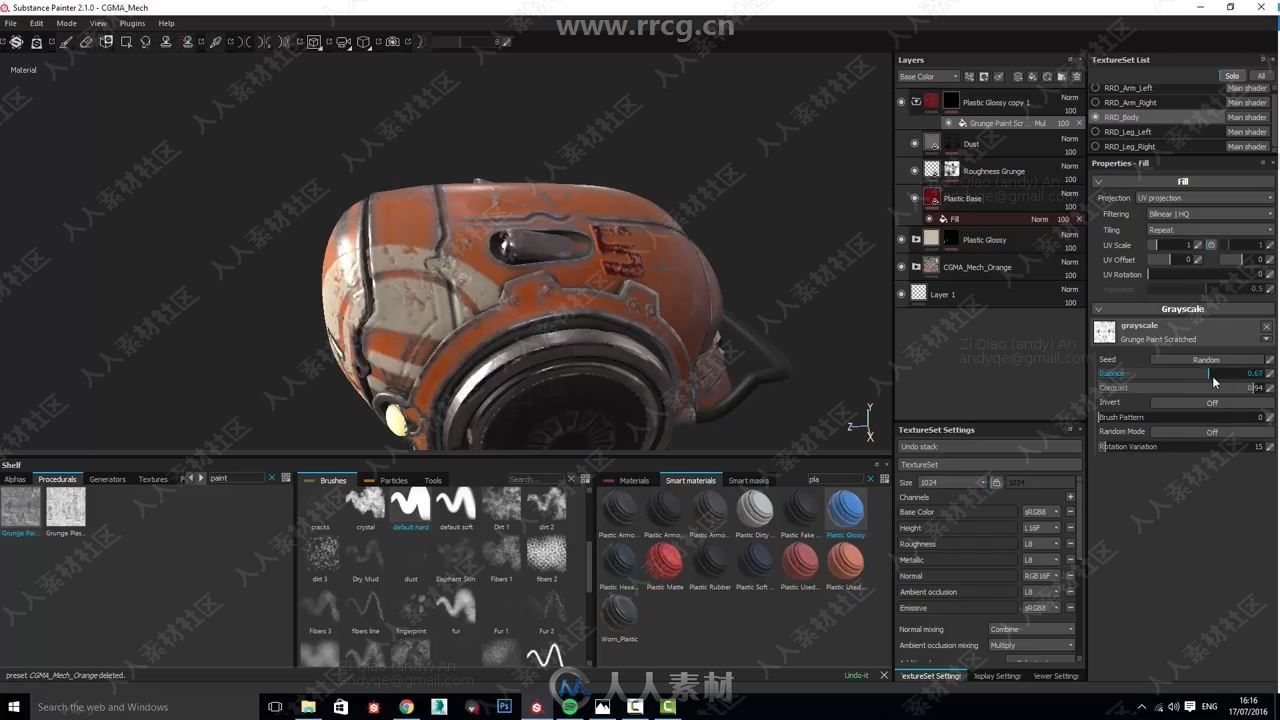
Task: Click the Undo stack button
Action: click(x=989, y=447)
